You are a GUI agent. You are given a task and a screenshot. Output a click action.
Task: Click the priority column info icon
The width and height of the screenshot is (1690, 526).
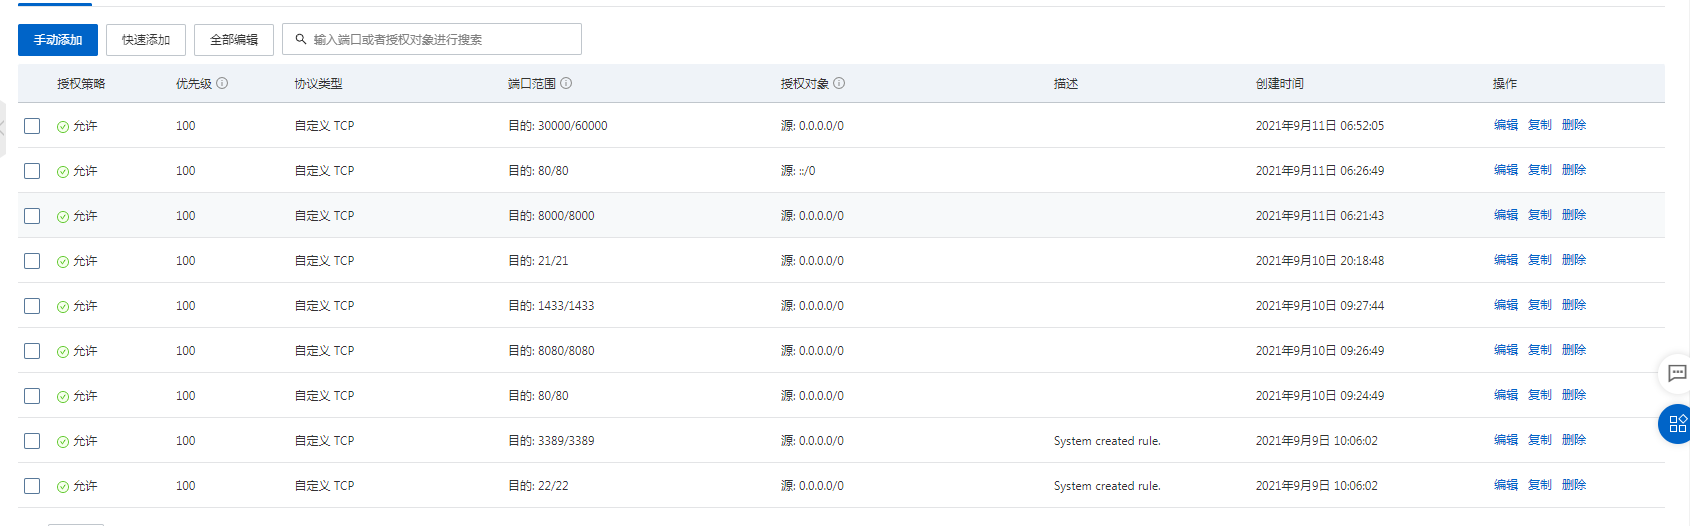222,84
